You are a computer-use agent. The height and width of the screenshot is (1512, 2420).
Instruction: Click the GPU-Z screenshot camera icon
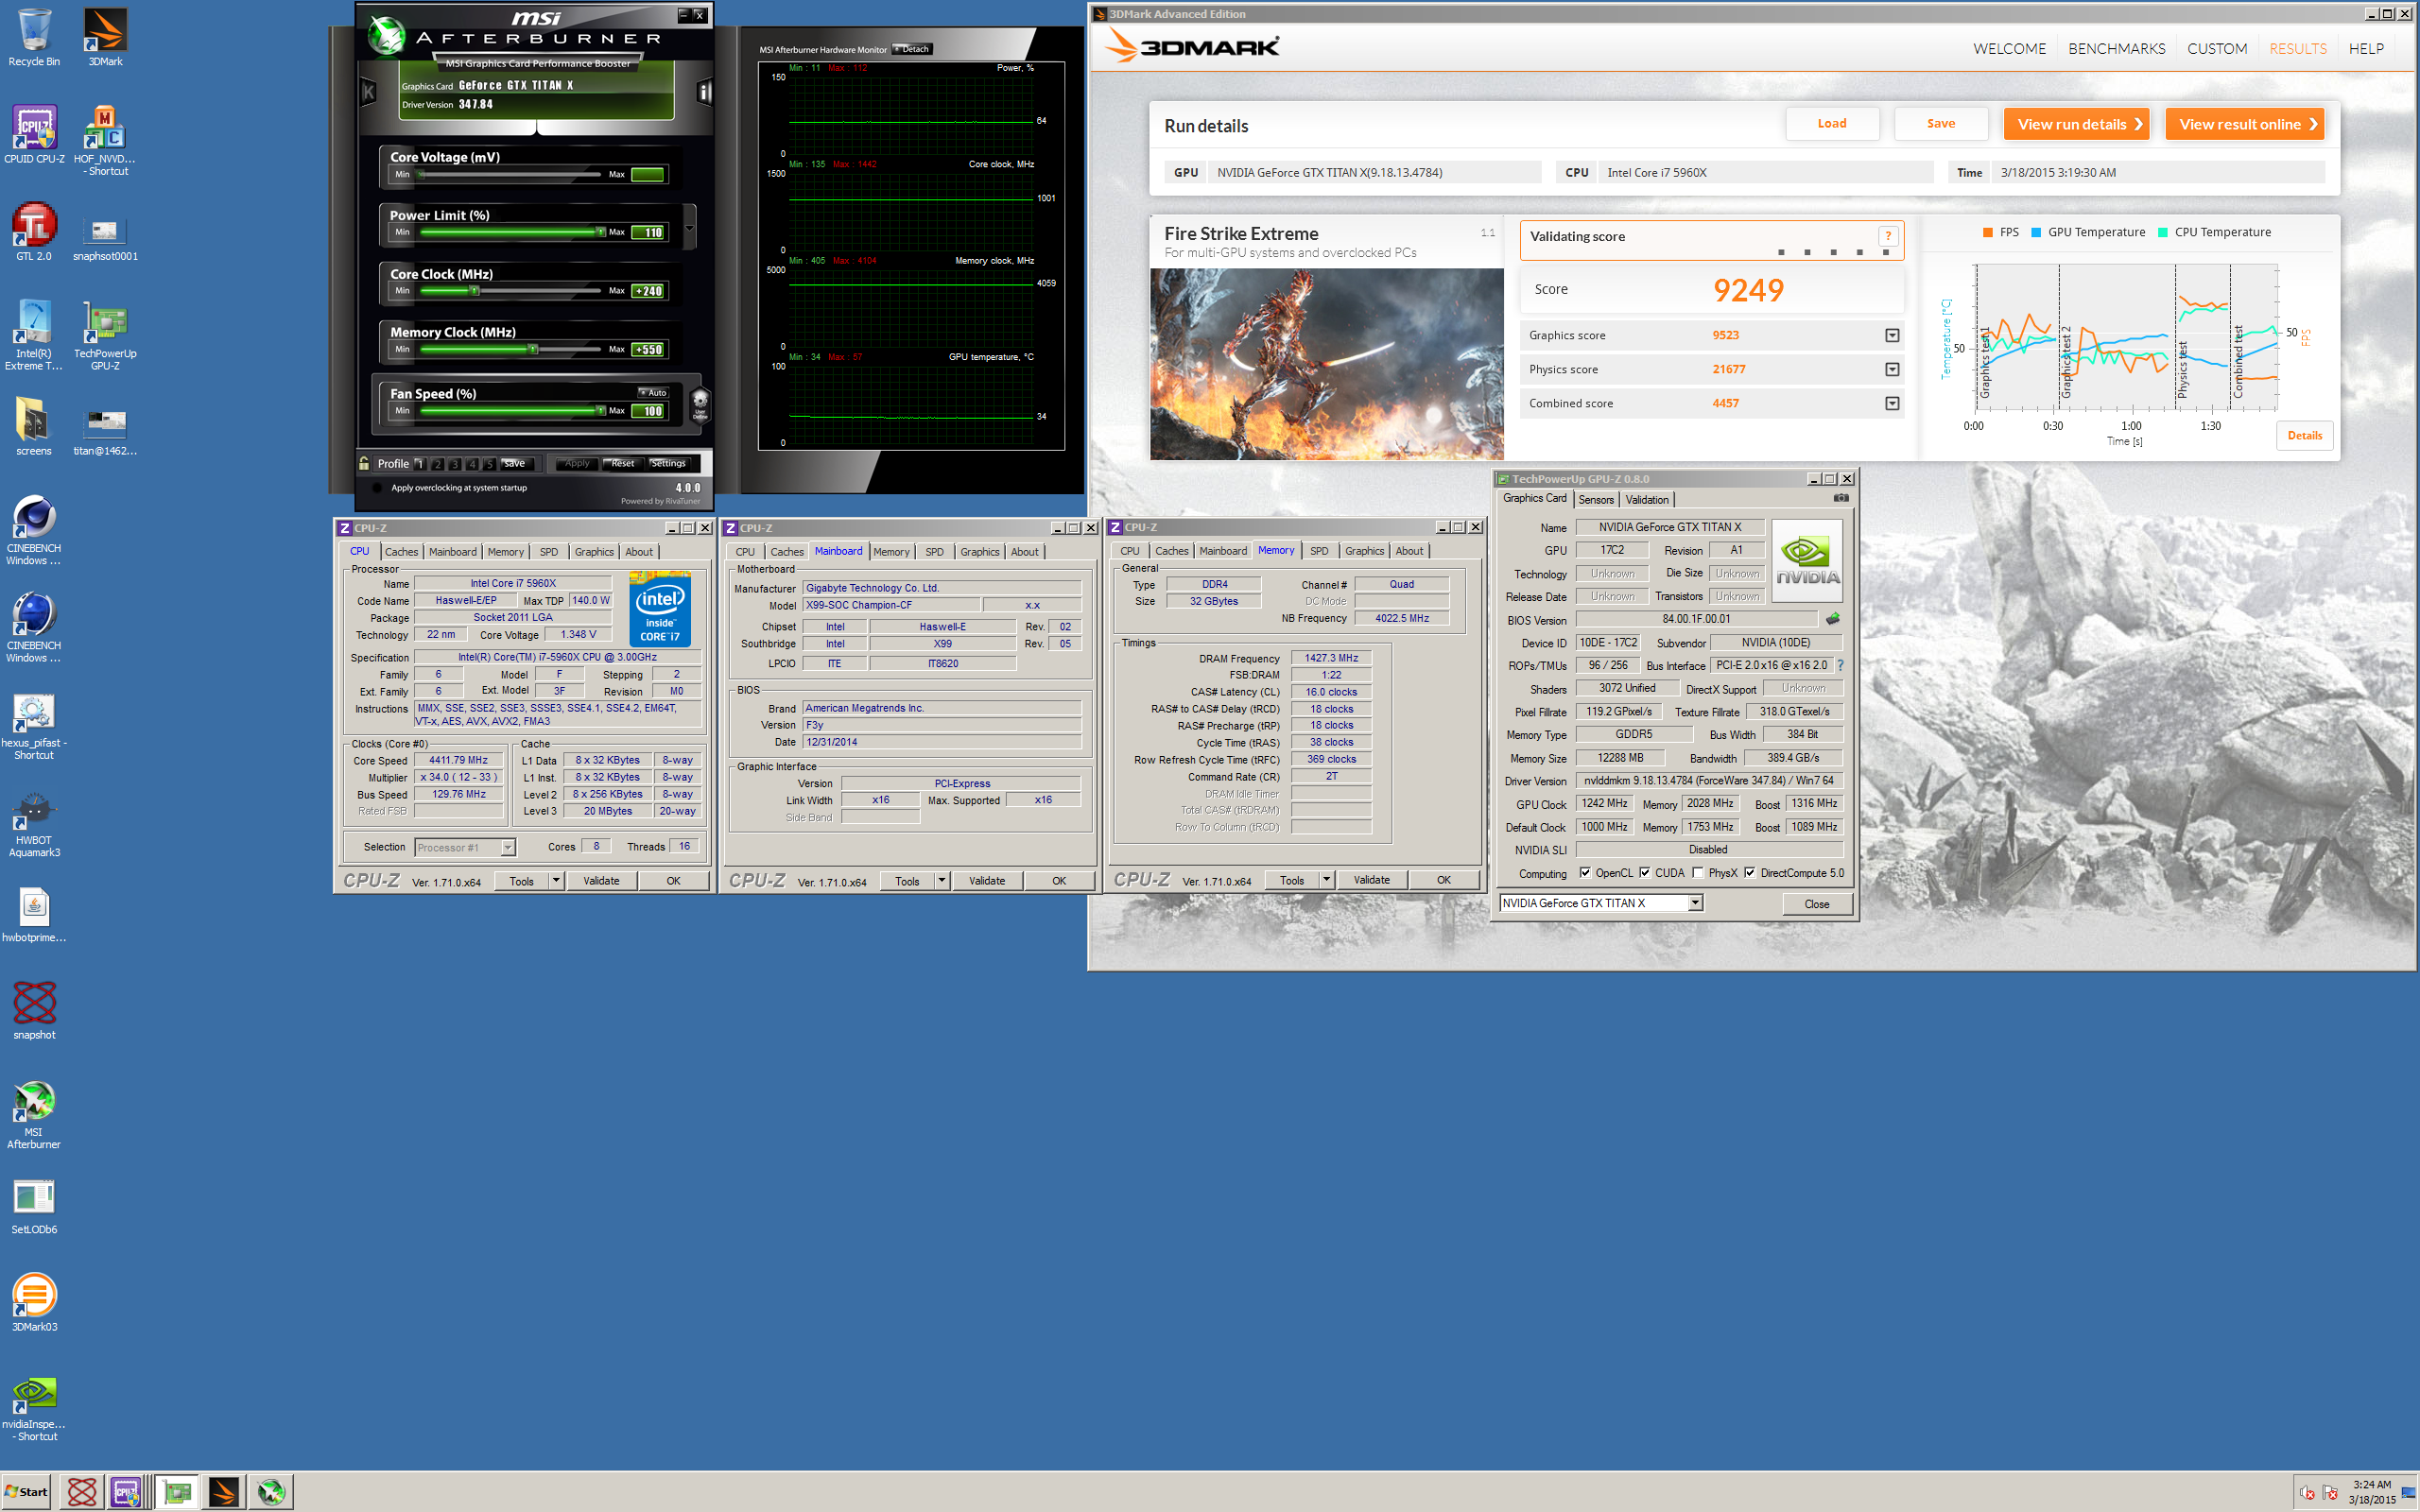pos(1841,498)
